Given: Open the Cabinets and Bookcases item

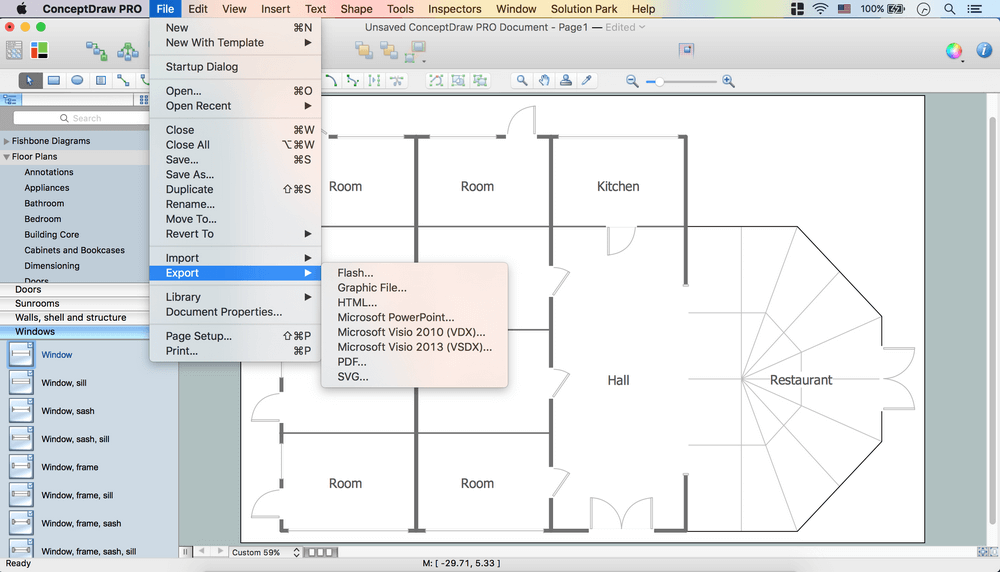Looking at the screenshot, I should 75,251.
